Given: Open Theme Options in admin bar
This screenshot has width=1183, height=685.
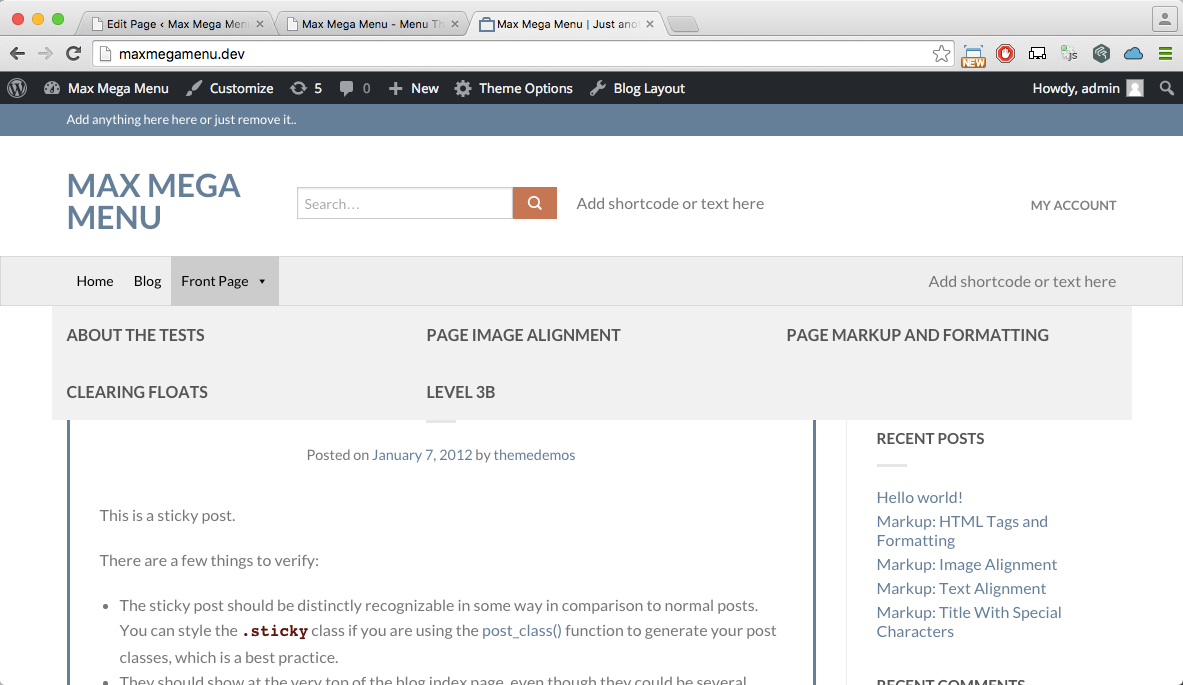Looking at the screenshot, I should click(514, 88).
